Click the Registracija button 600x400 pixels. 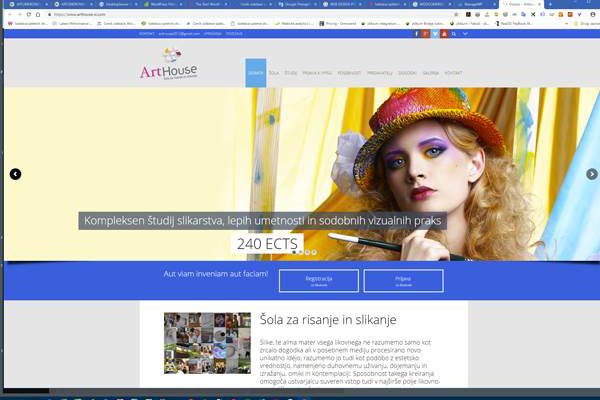tap(319, 281)
